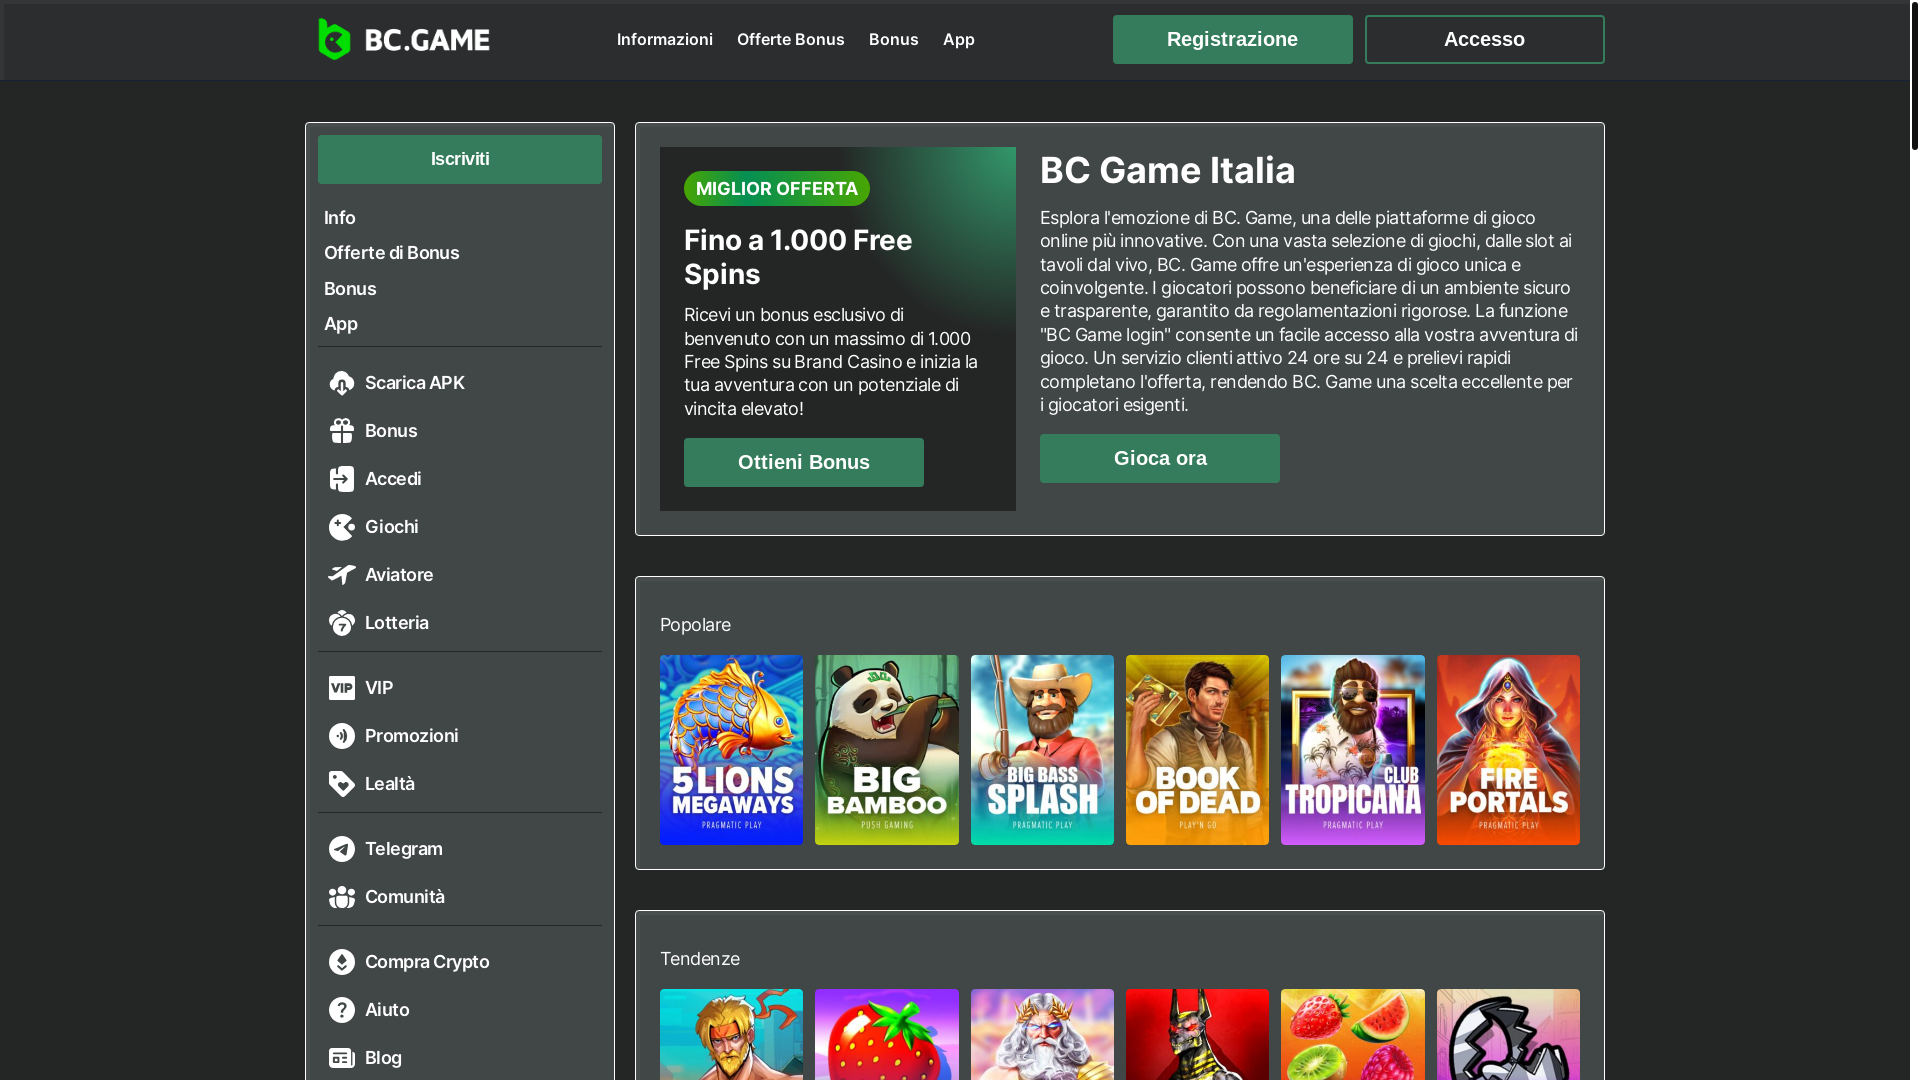This screenshot has height=1080, width=1920.
Task: Open the 5 Lions Megaways game
Action: 732,750
